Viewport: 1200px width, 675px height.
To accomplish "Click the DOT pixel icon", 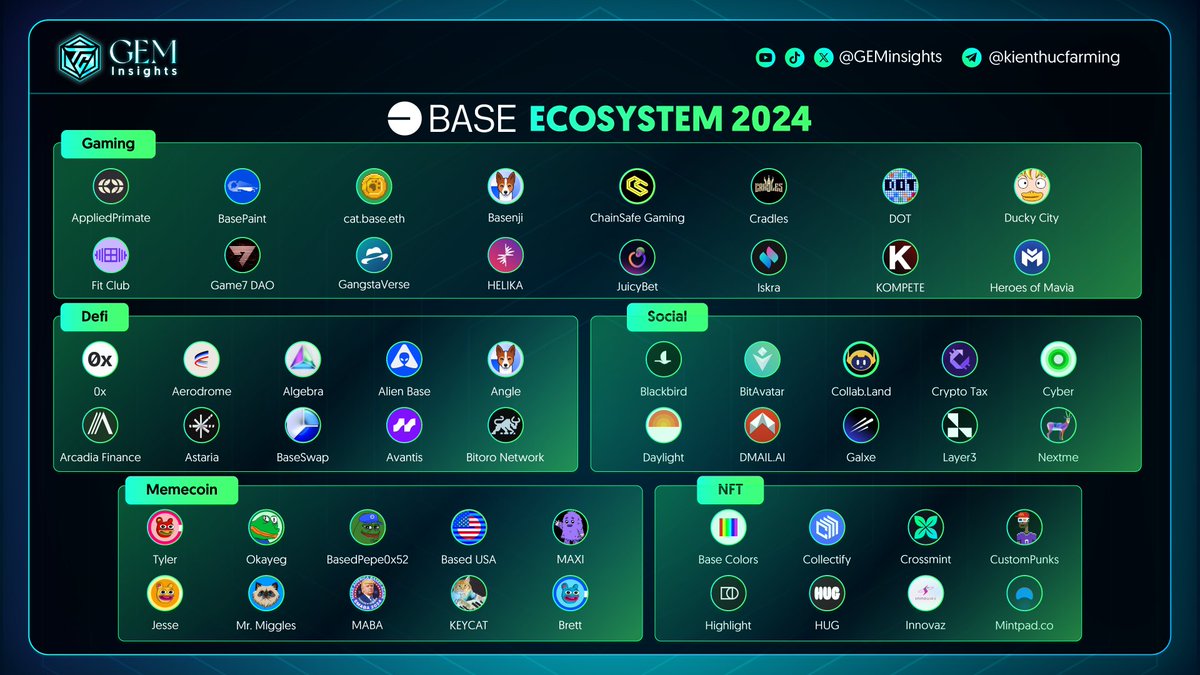I will 900,186.
